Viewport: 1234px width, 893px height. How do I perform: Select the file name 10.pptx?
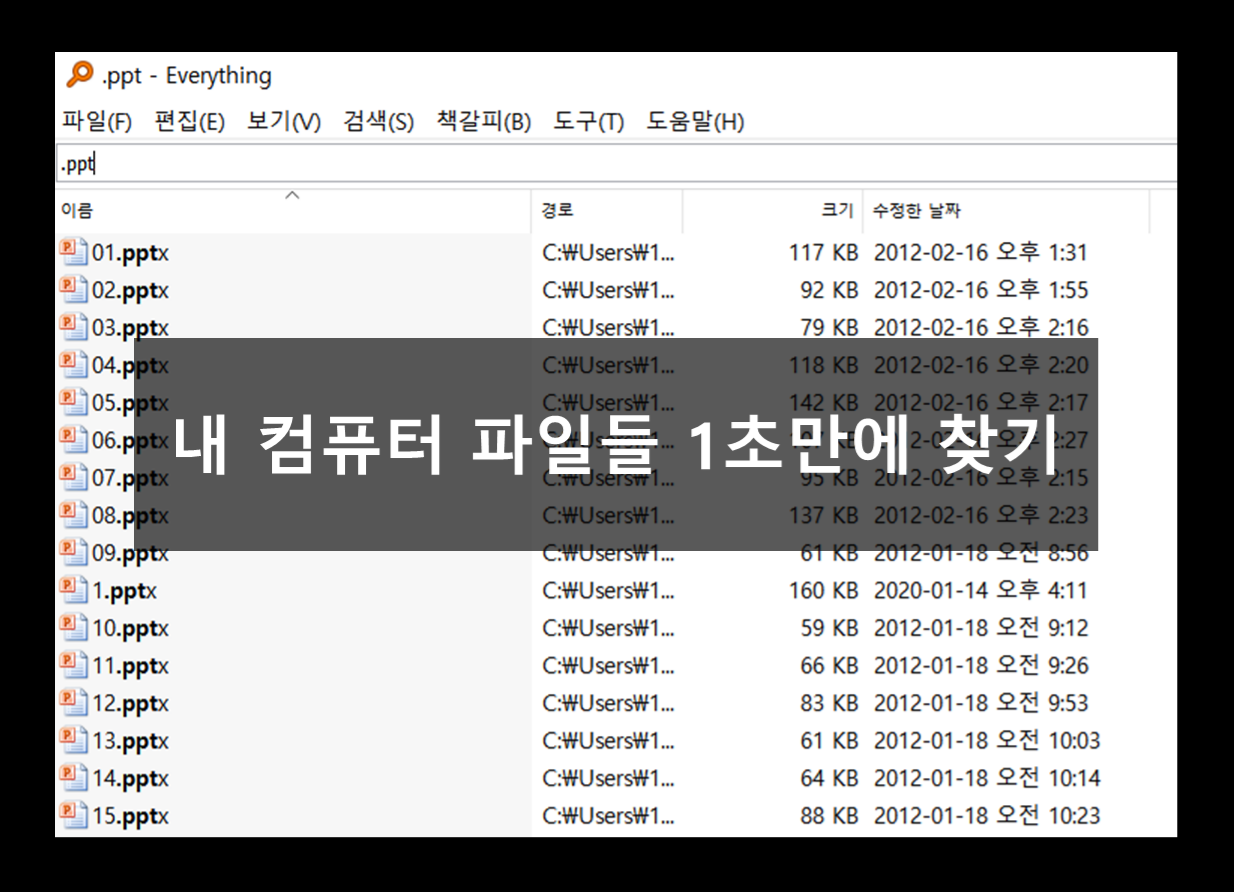131,628
